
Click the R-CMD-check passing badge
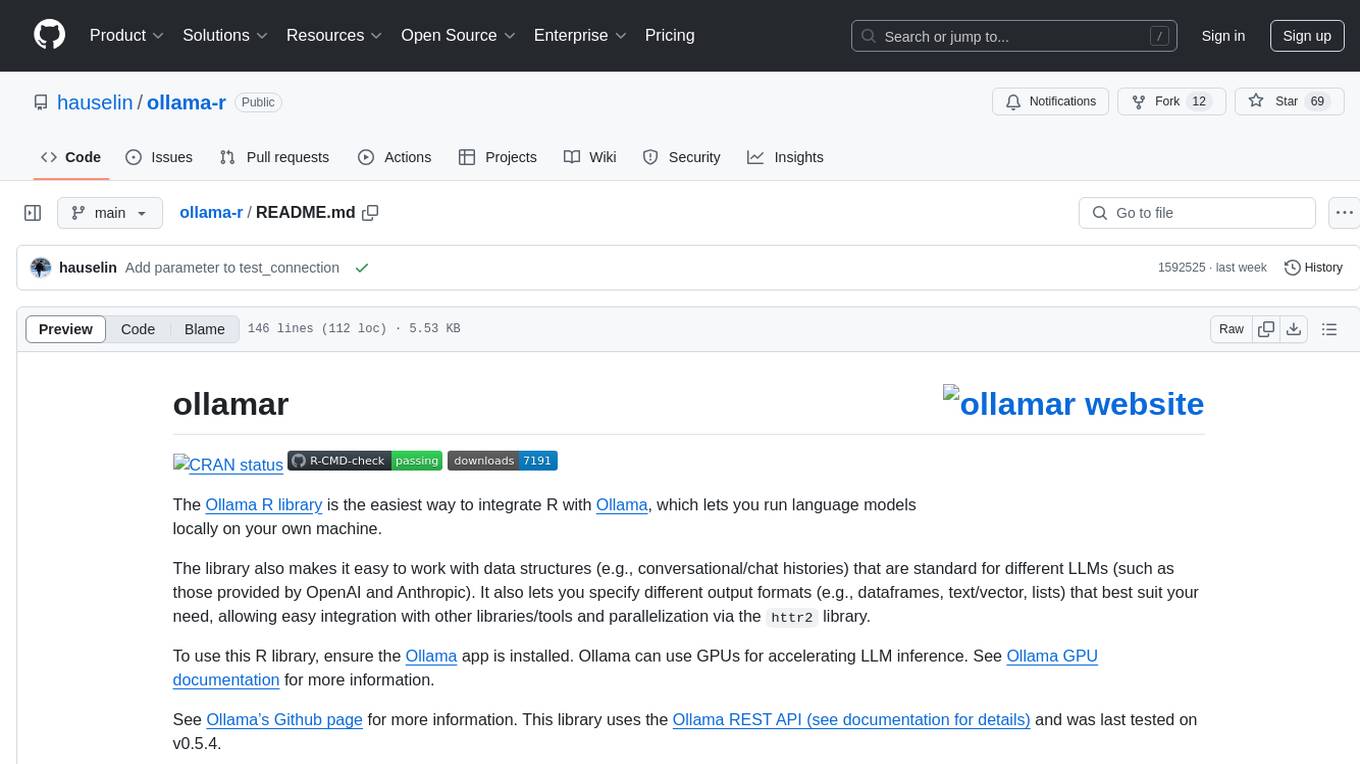click(x=365, y=461)
